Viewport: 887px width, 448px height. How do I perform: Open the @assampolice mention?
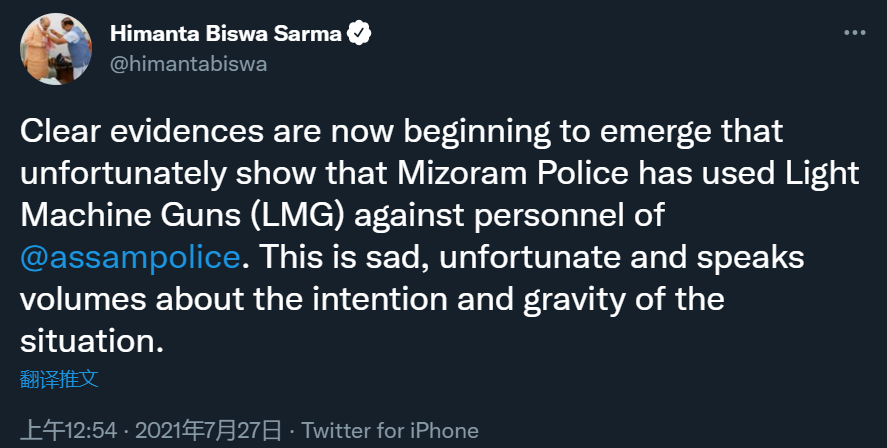[131, 256]
